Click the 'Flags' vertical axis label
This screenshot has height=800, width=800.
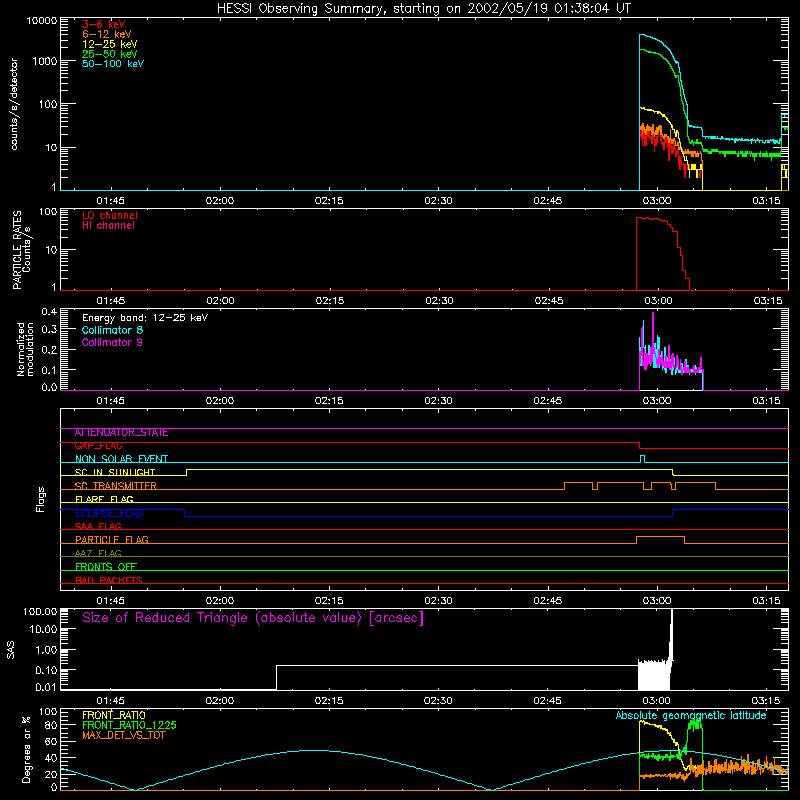coord(41,499)
